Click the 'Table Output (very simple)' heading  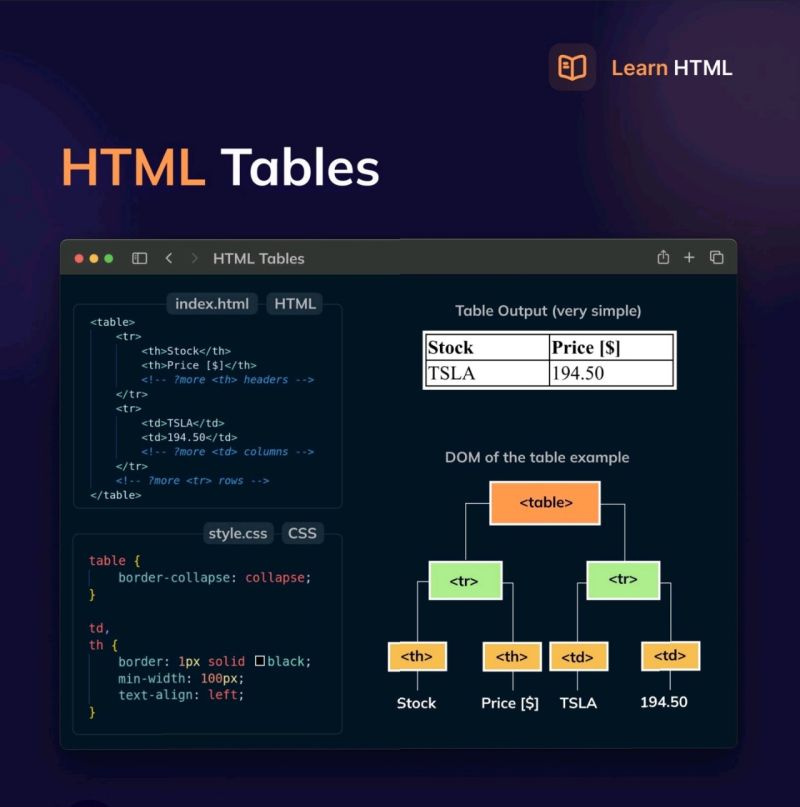(548, 311)
